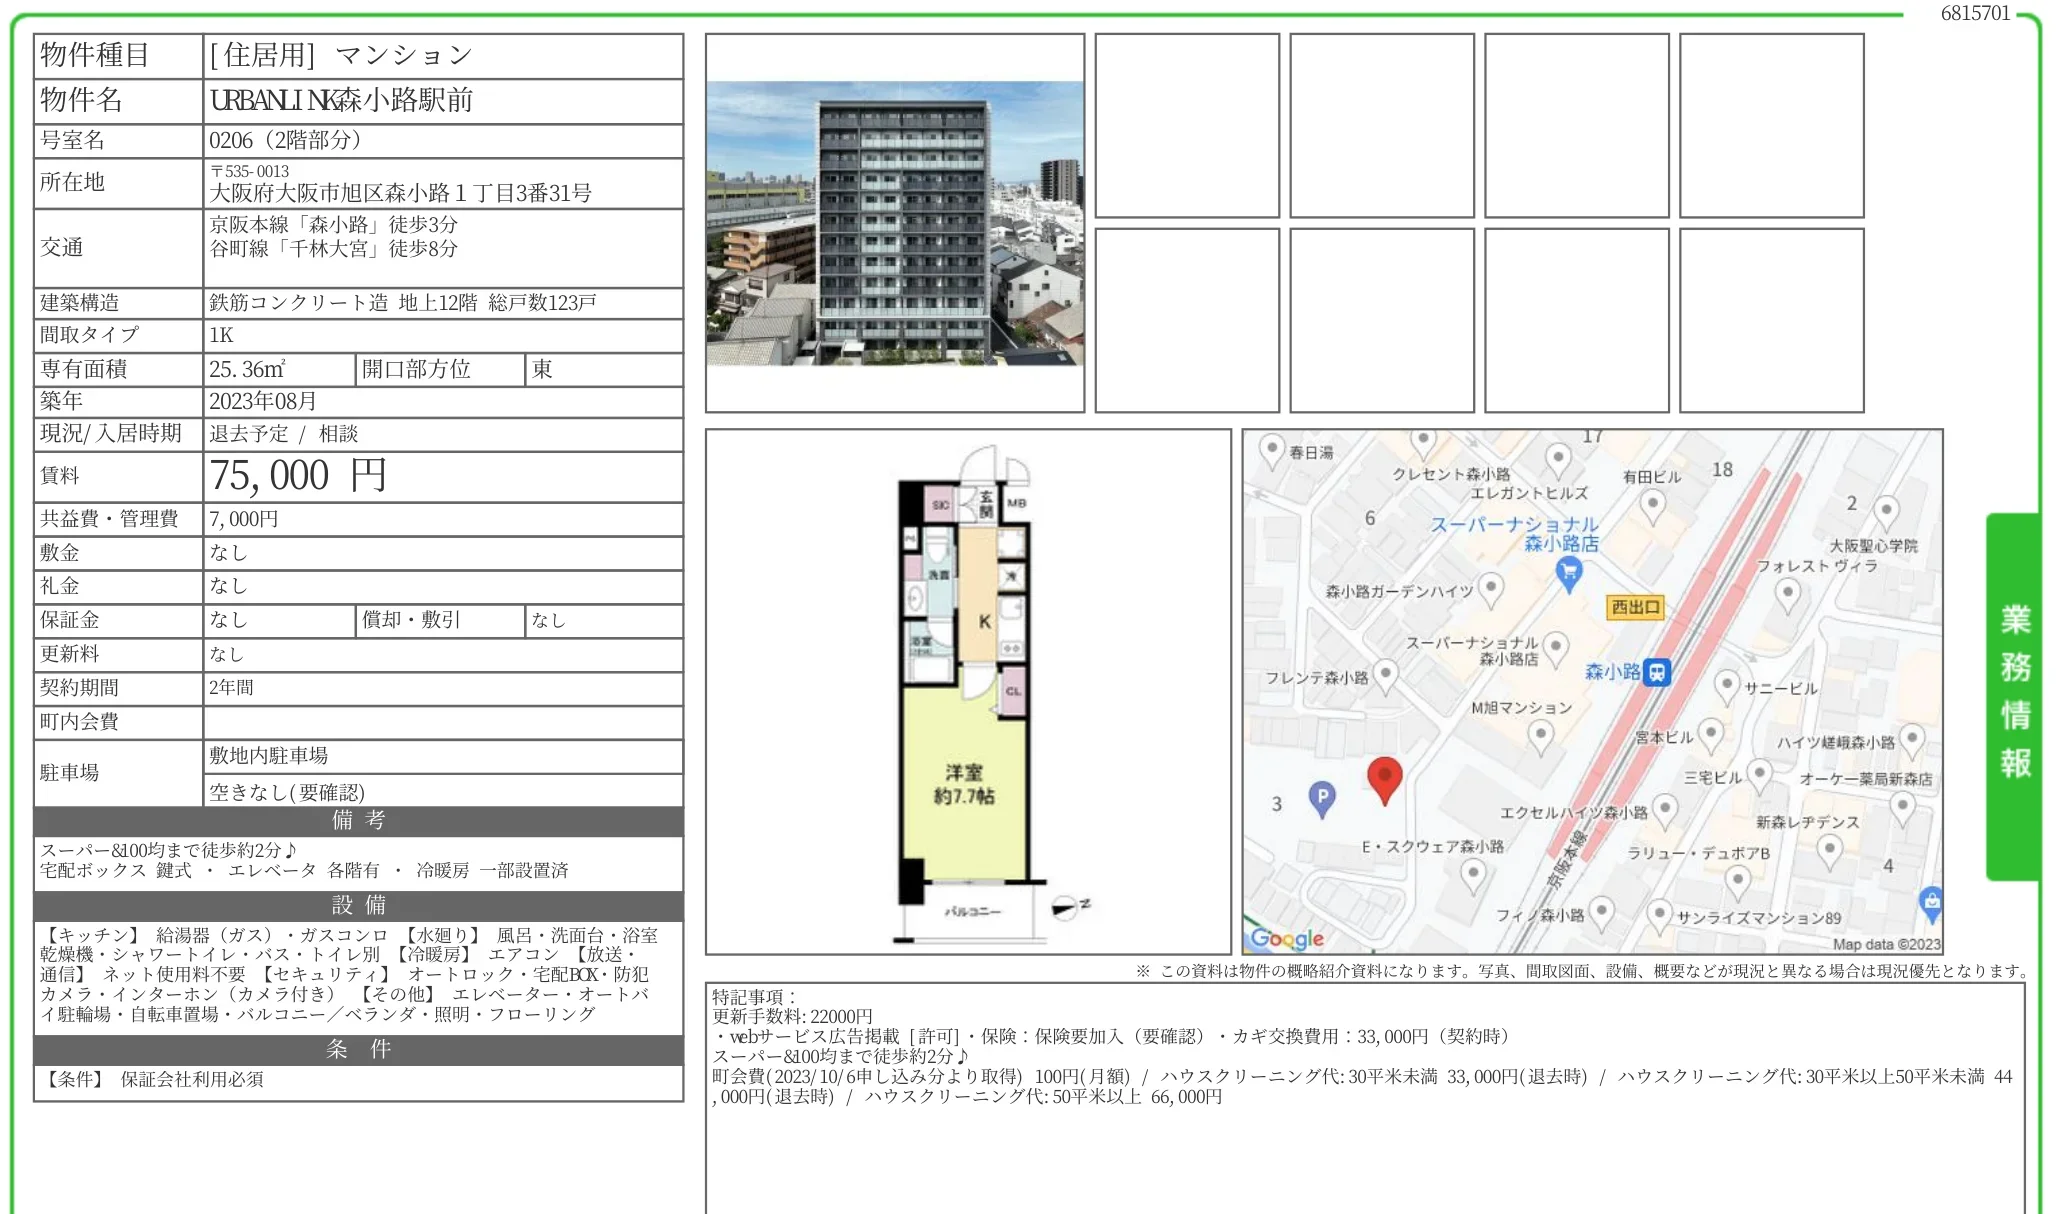
Task: Select the postal code 〒535-0013
Action: click(x=249, y=171)
